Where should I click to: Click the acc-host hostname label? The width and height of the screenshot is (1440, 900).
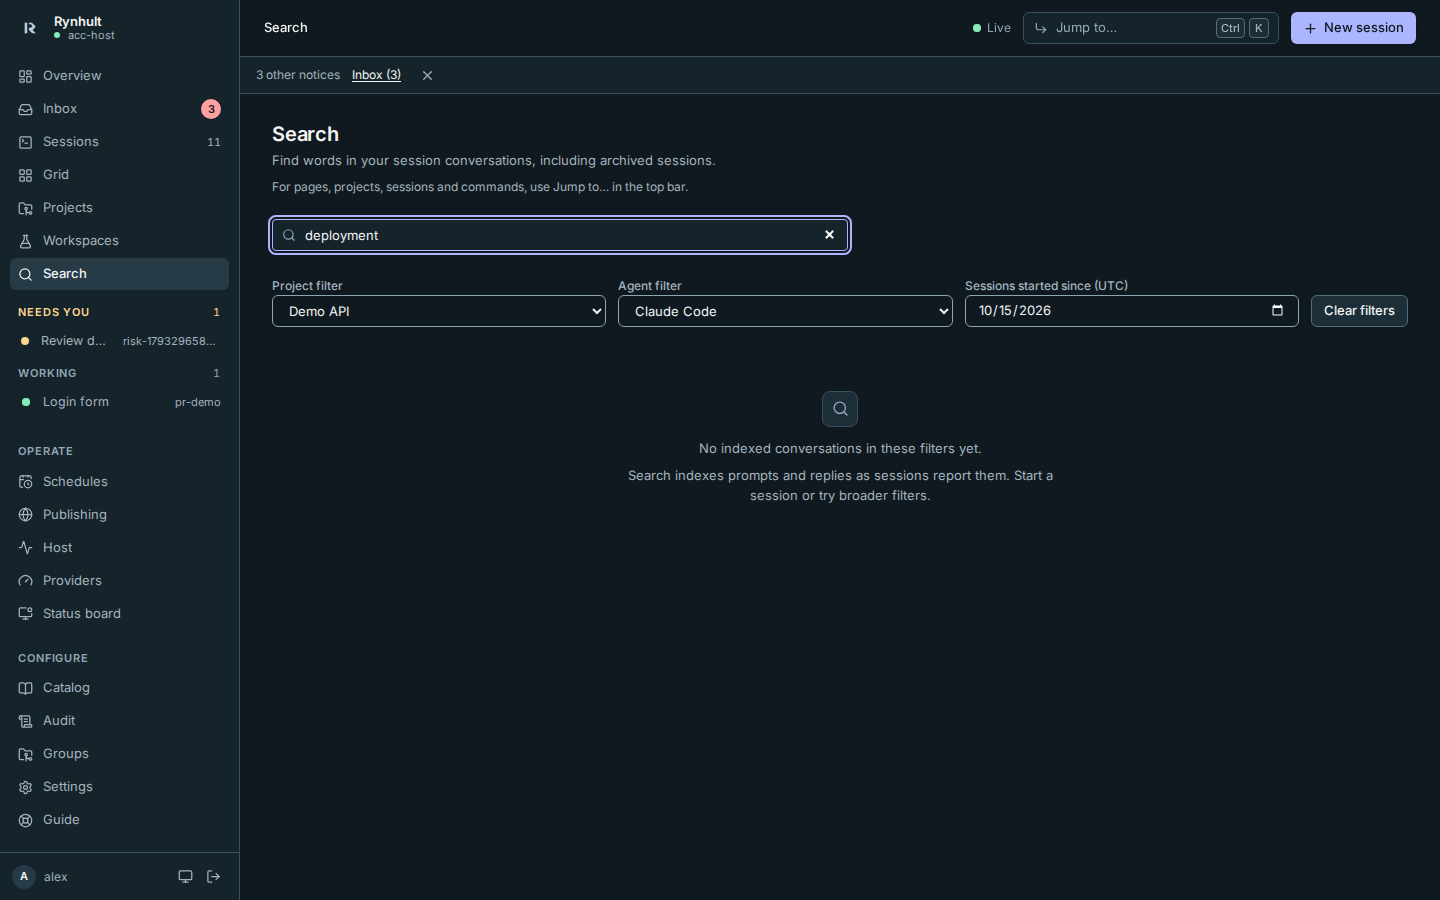point(91,36)
